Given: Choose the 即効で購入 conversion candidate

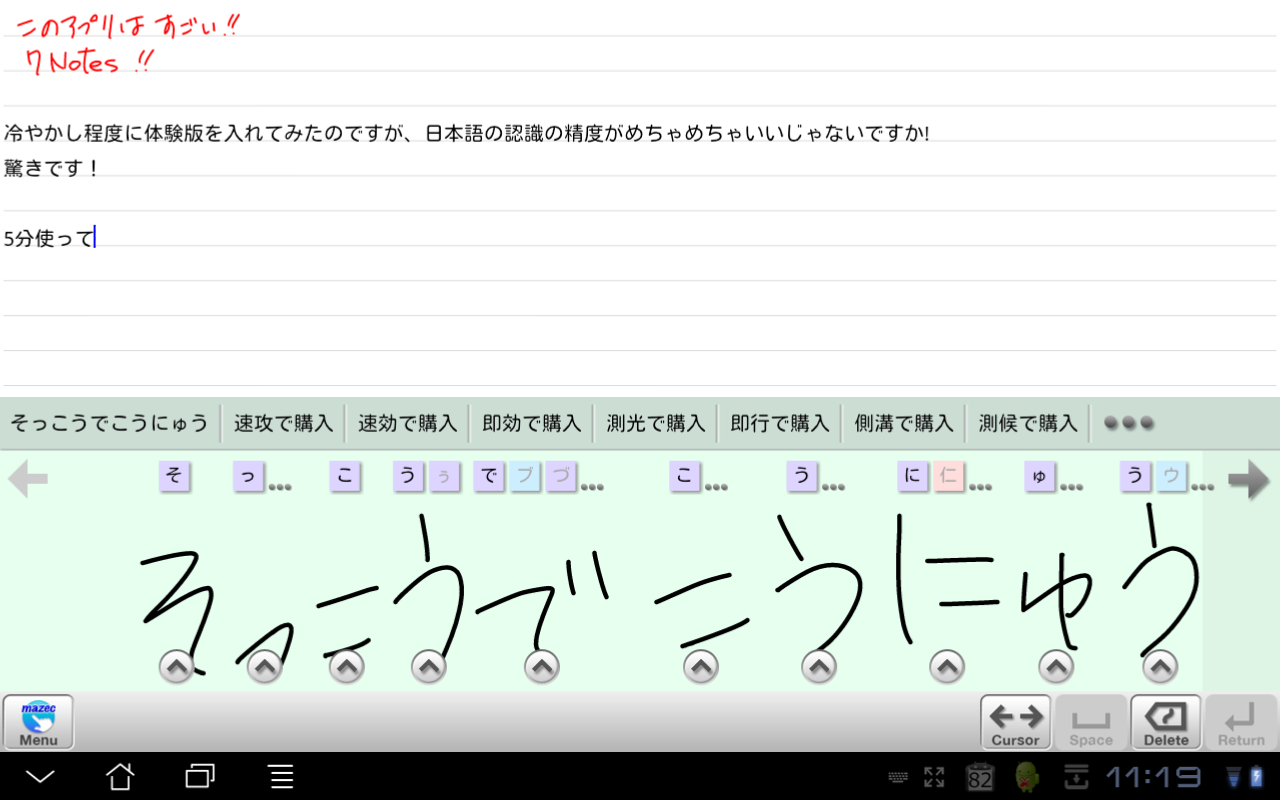Looking at the screenshot, I should click(x=532, y=423).
